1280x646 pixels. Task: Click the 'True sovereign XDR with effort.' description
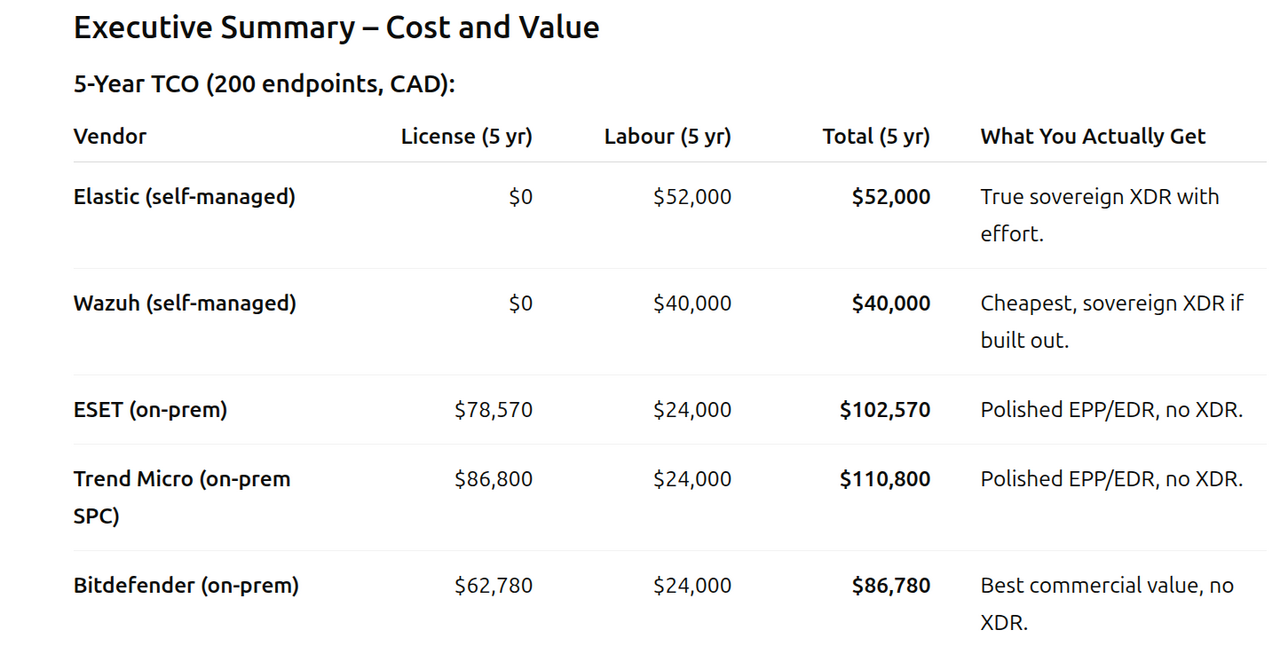tap(1100, 215)
